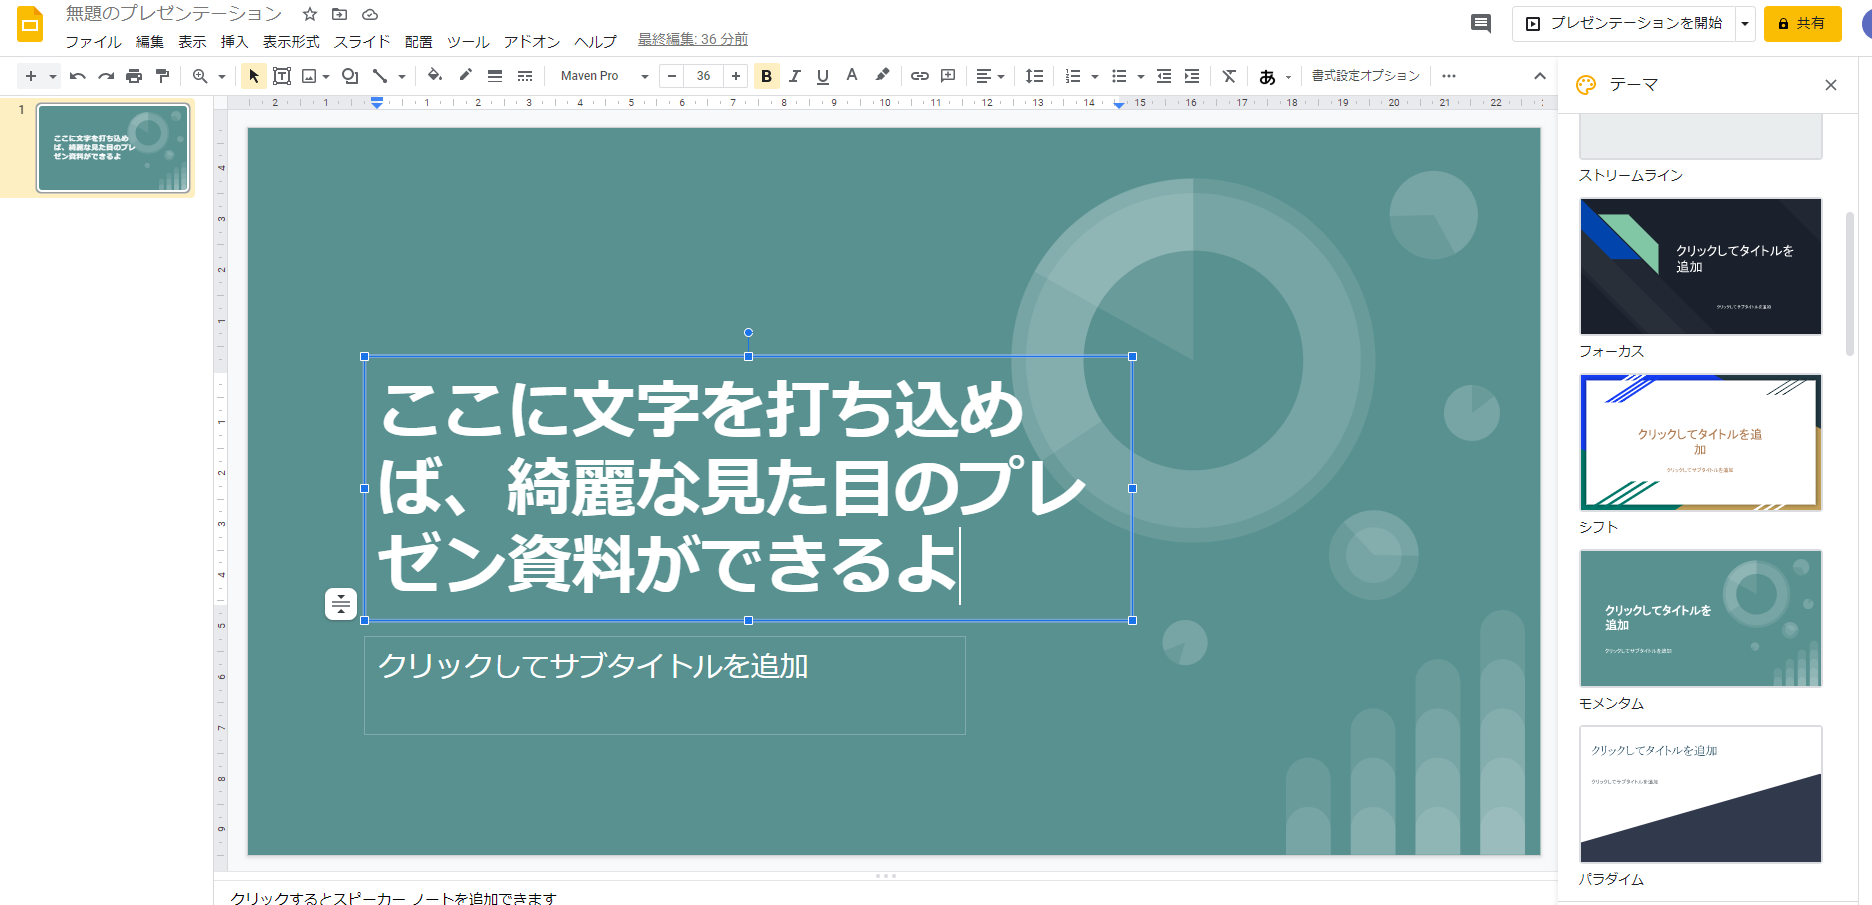Expand the zoom level dropdown arrow

click(x=222, y=76)
